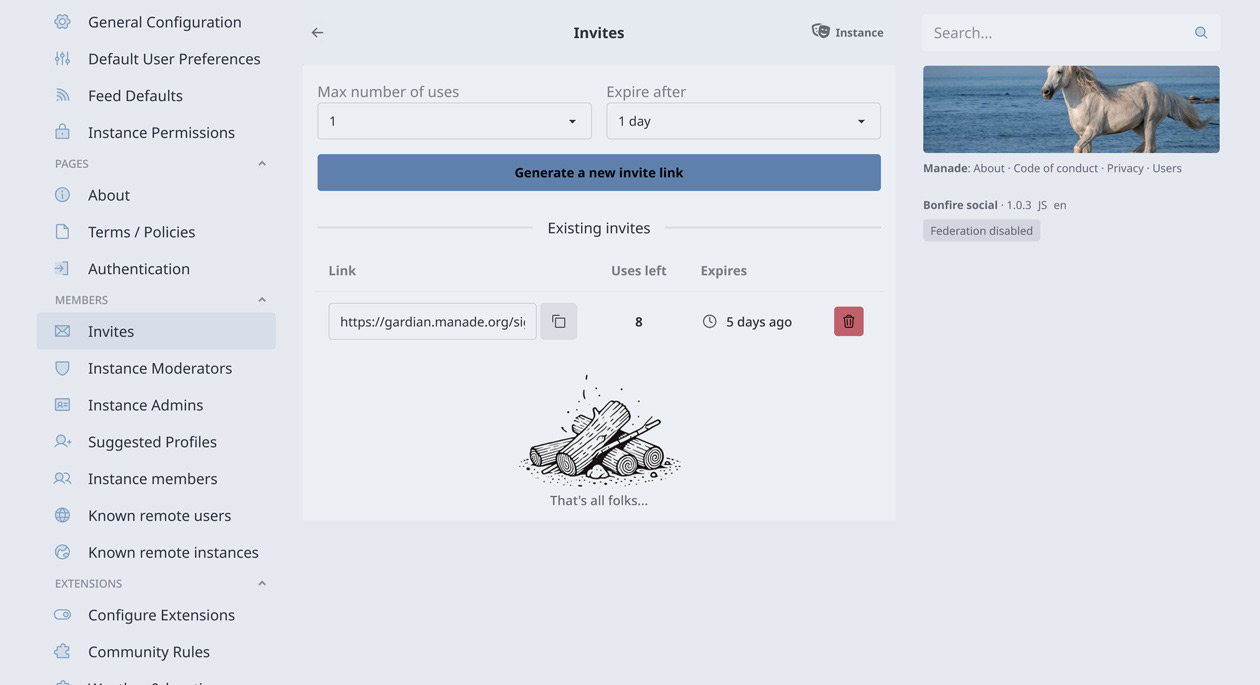Viewport: 1260px width, 685px height.
Task: Click the Known remote users globe icon
Action: (62, 515)
